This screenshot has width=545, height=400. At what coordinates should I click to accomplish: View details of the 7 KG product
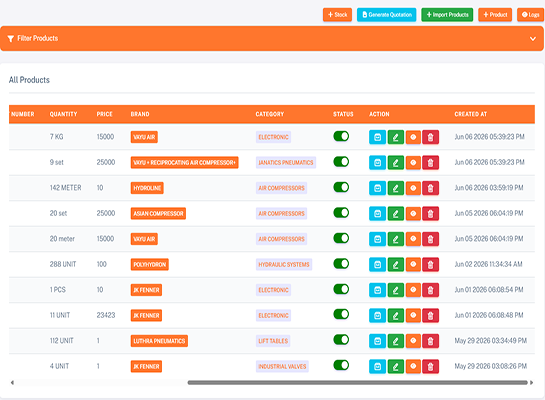point(413,137)
